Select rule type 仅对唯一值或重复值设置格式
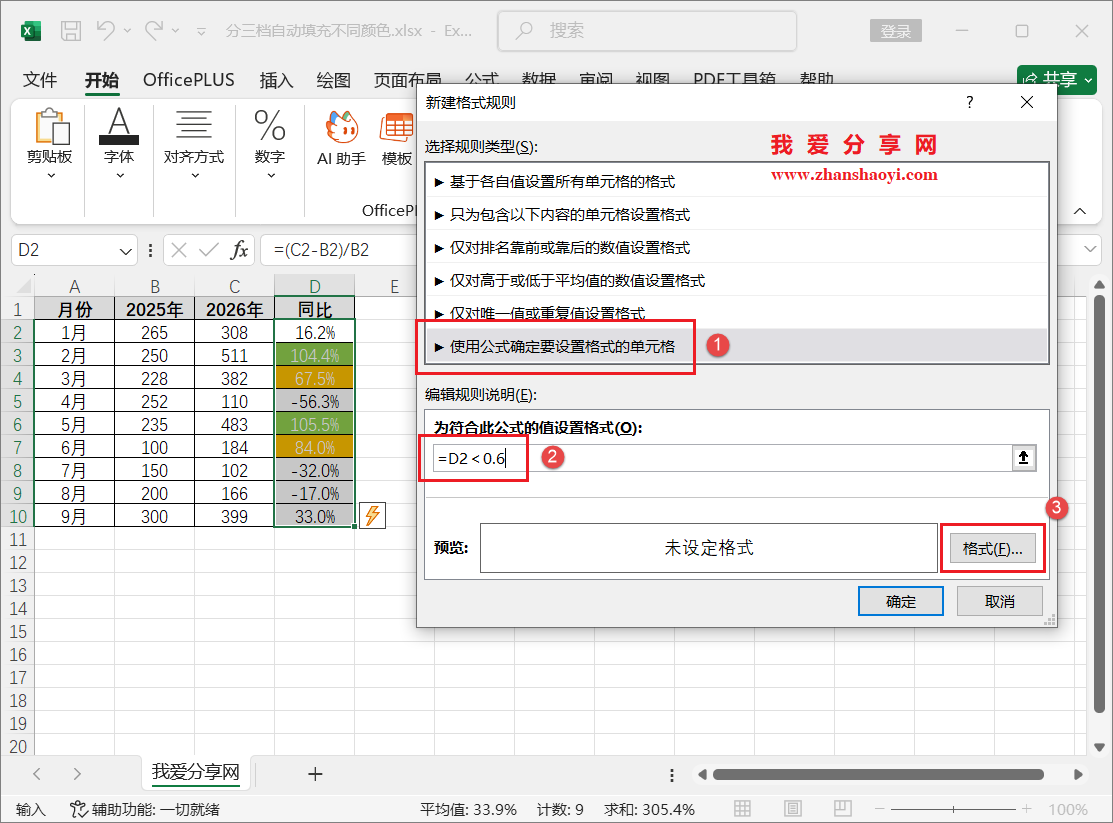The width and height of the screenshot is (1113, 823). click(736, 312)
